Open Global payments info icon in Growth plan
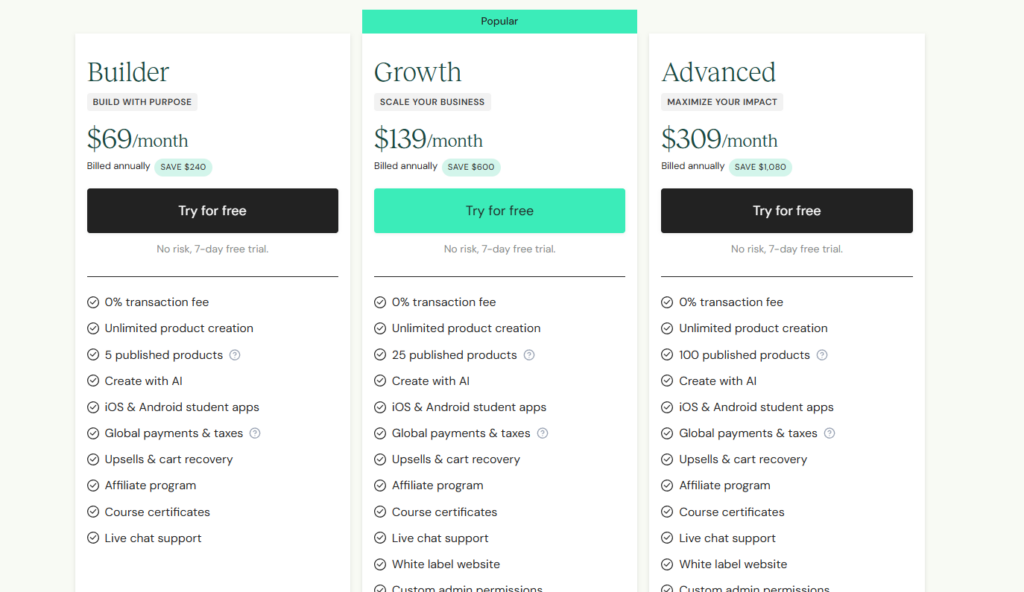Image resolution: width=1024 pixels, height=592 pixels. [542, 433]
